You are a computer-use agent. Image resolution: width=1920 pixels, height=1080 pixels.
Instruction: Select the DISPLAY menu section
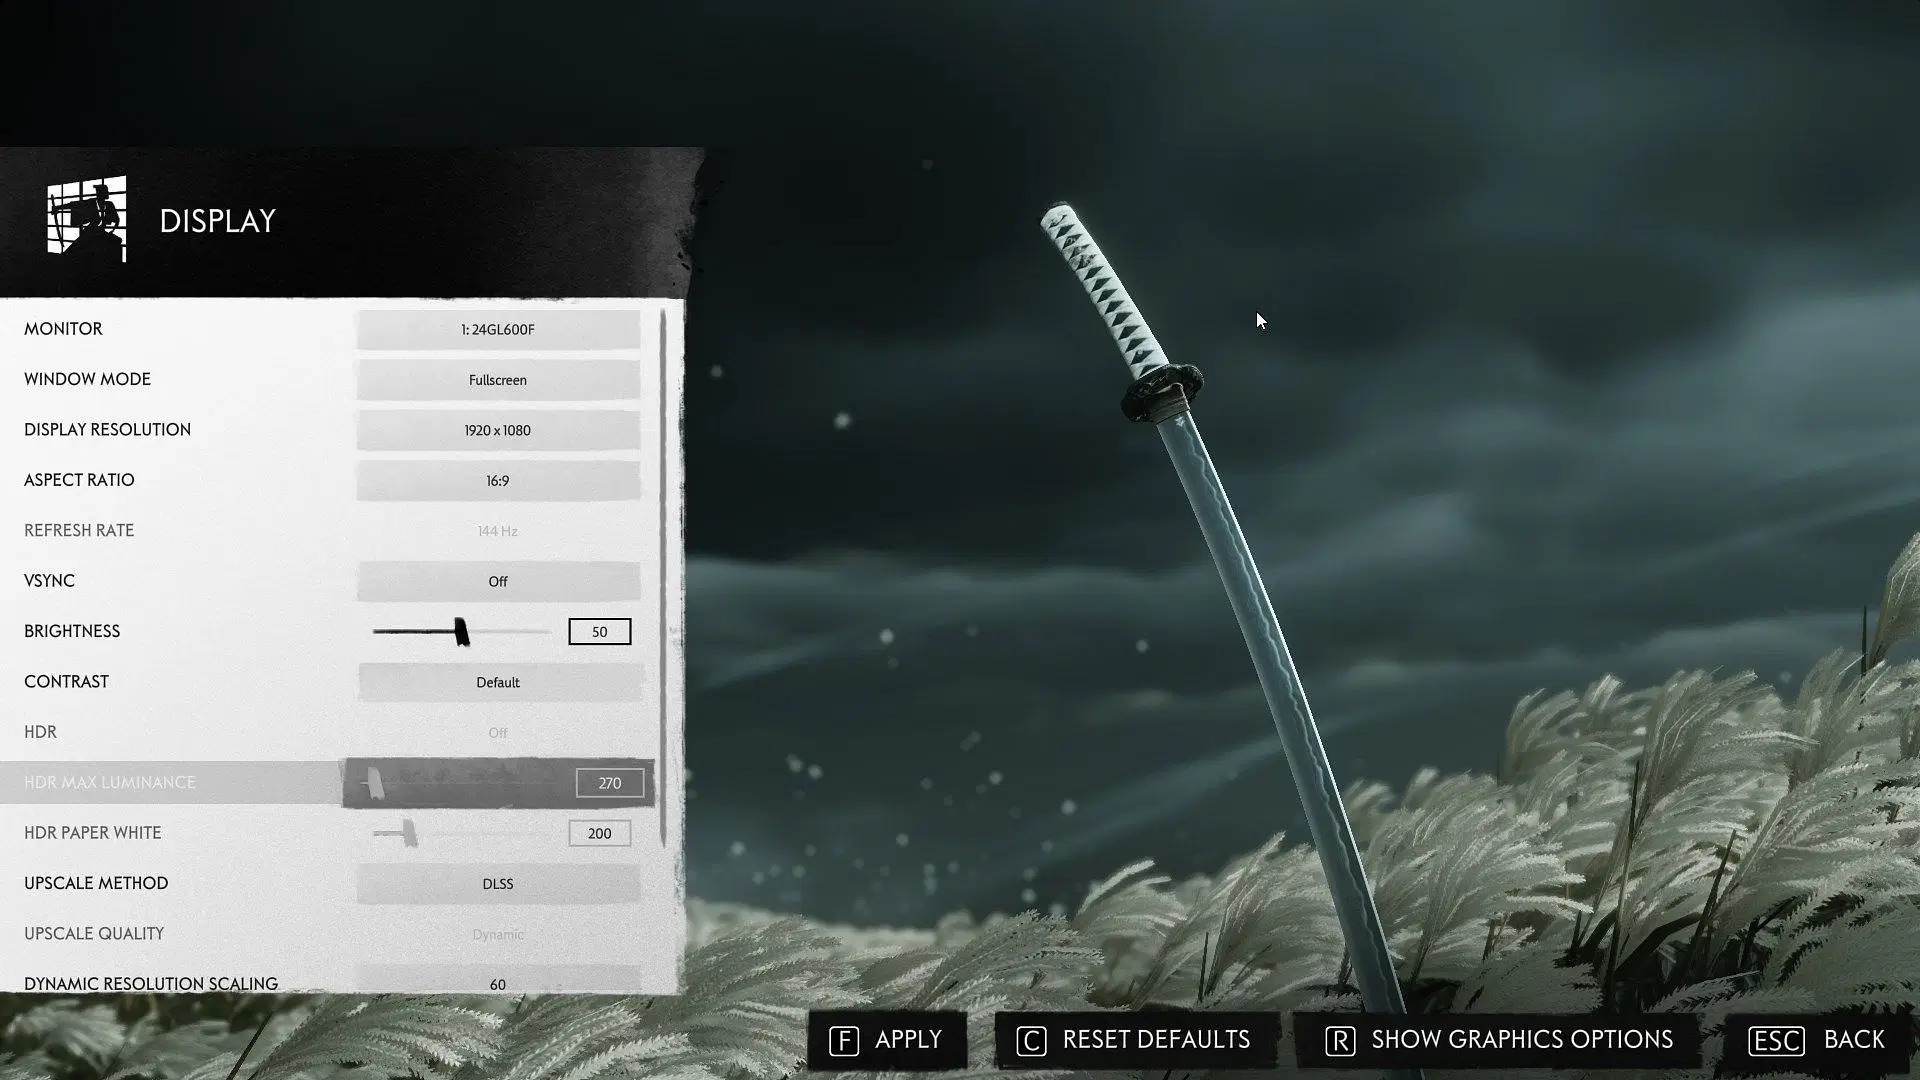(216, 219)
